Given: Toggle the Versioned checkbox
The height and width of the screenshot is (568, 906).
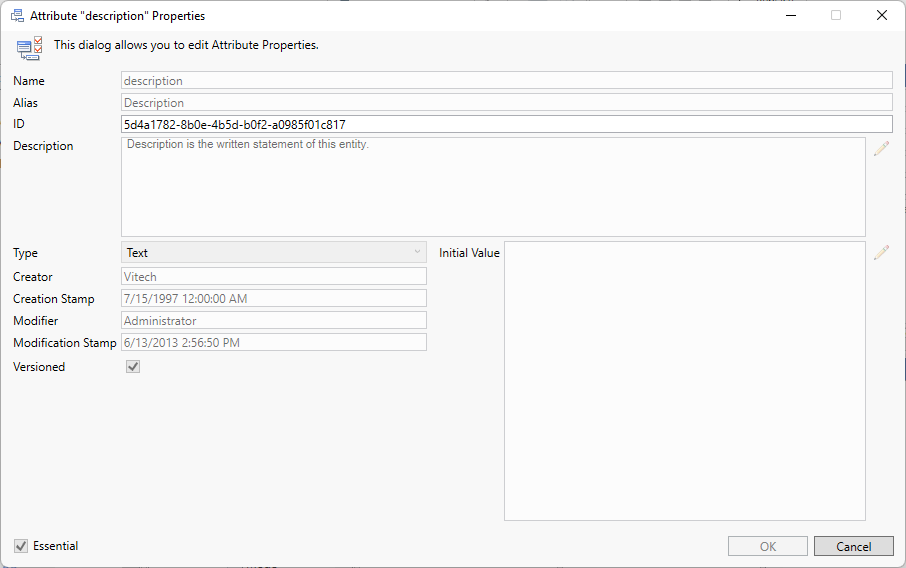Looking at the screenshot, I should pyautogui.click(x=133, y=367).
